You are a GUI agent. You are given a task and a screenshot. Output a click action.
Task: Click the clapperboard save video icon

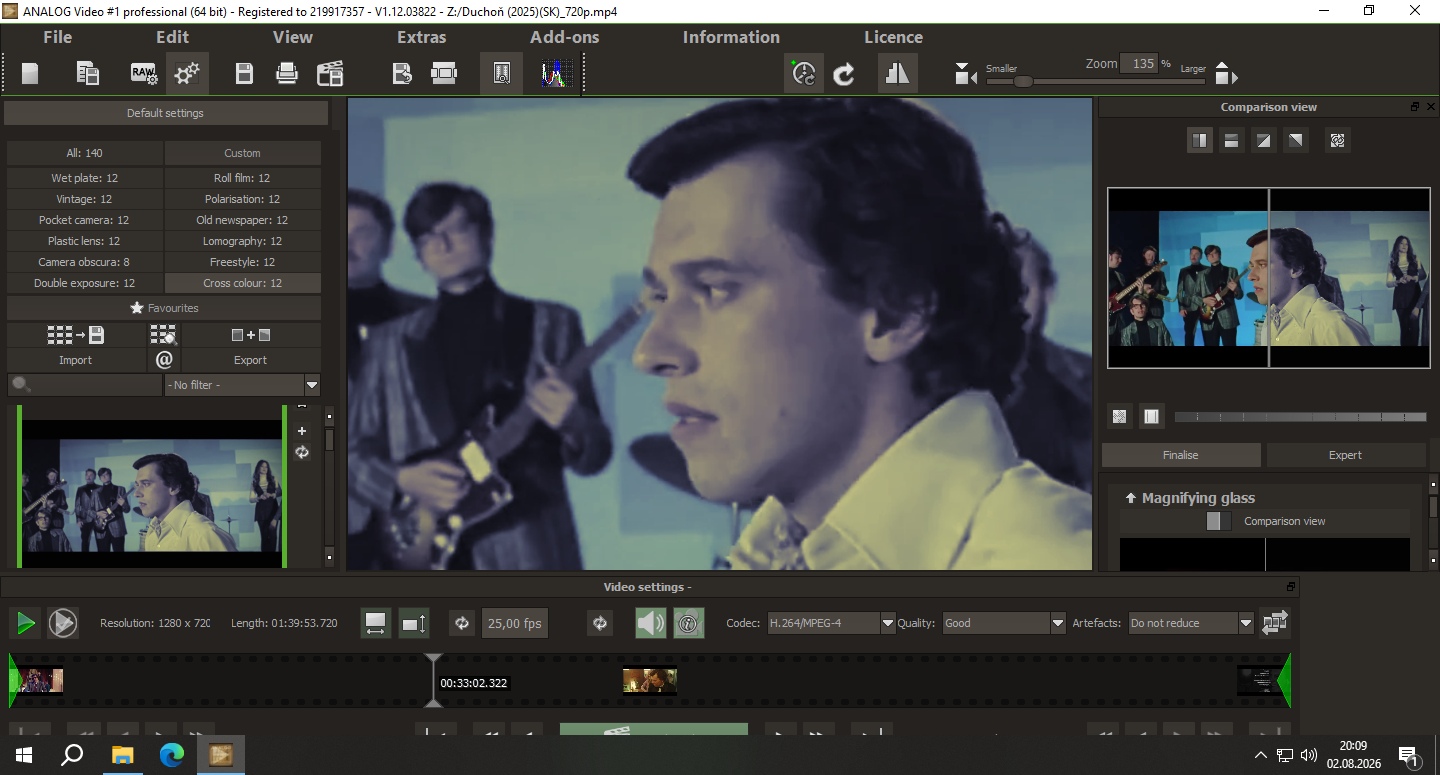click(330, 73)
